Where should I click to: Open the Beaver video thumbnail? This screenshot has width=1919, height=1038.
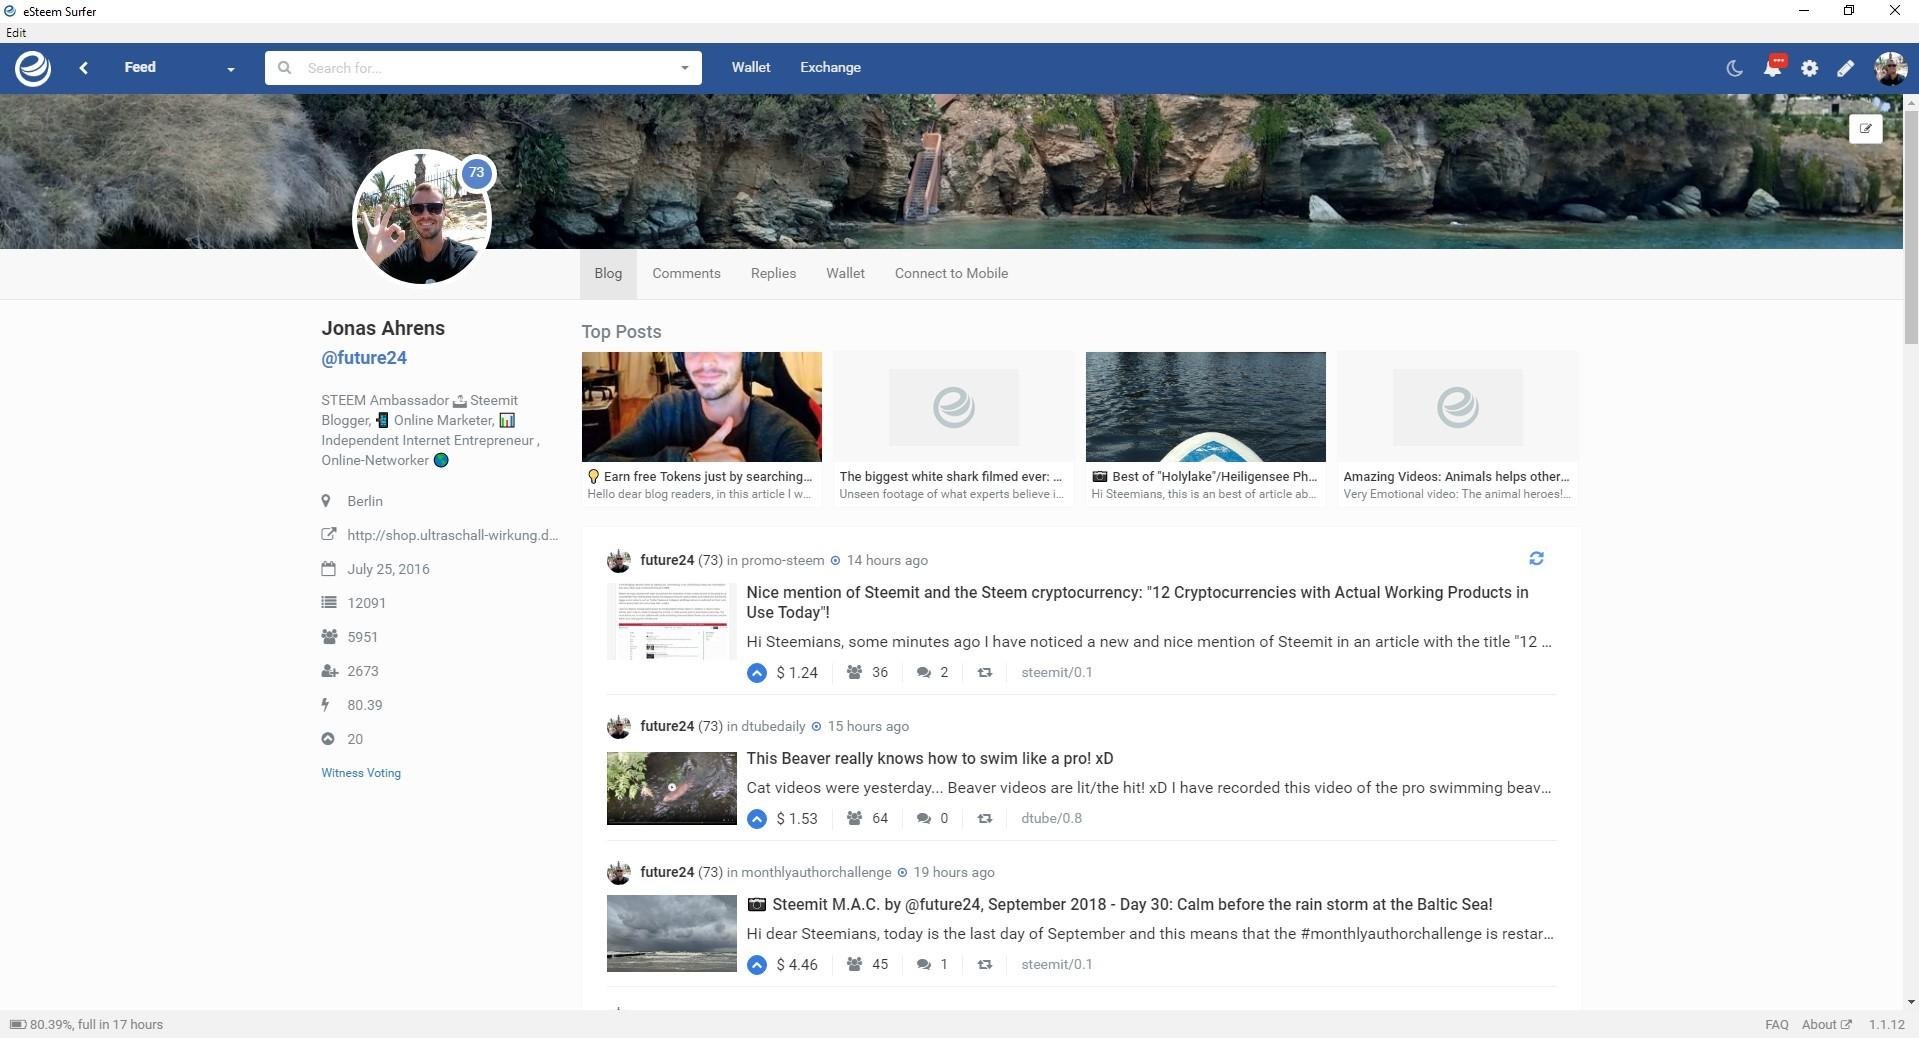click(672, 789)
